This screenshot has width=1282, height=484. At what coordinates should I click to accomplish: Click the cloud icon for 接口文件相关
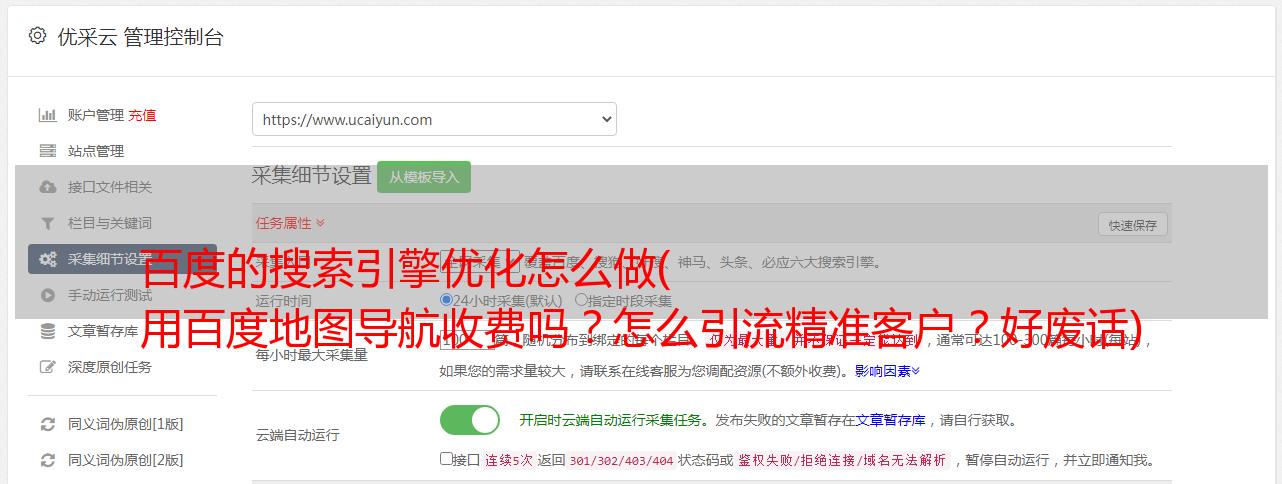coord(47,187)
